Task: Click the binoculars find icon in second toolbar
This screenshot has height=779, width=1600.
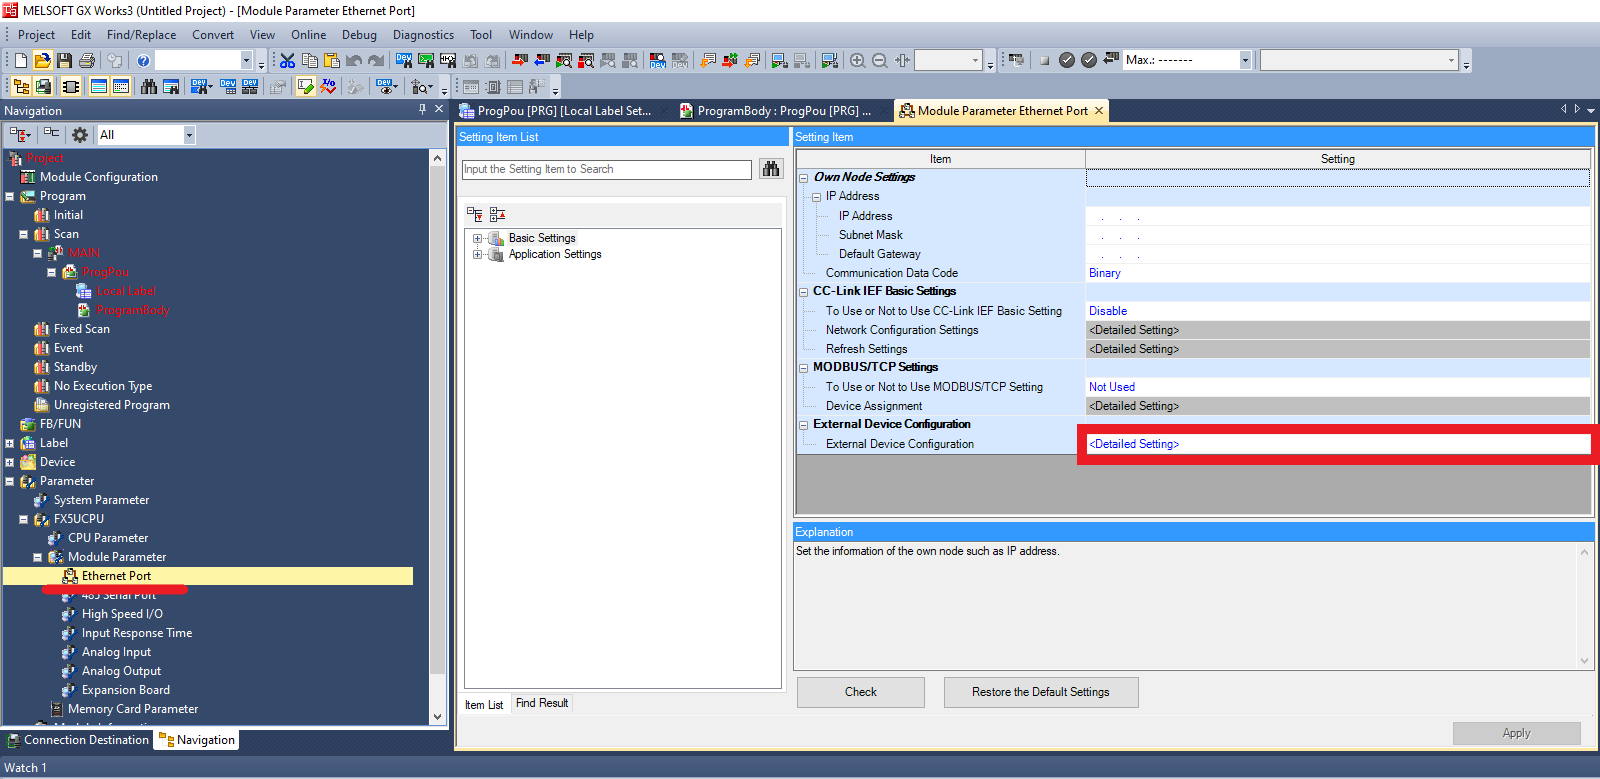Action: [149, 87]
